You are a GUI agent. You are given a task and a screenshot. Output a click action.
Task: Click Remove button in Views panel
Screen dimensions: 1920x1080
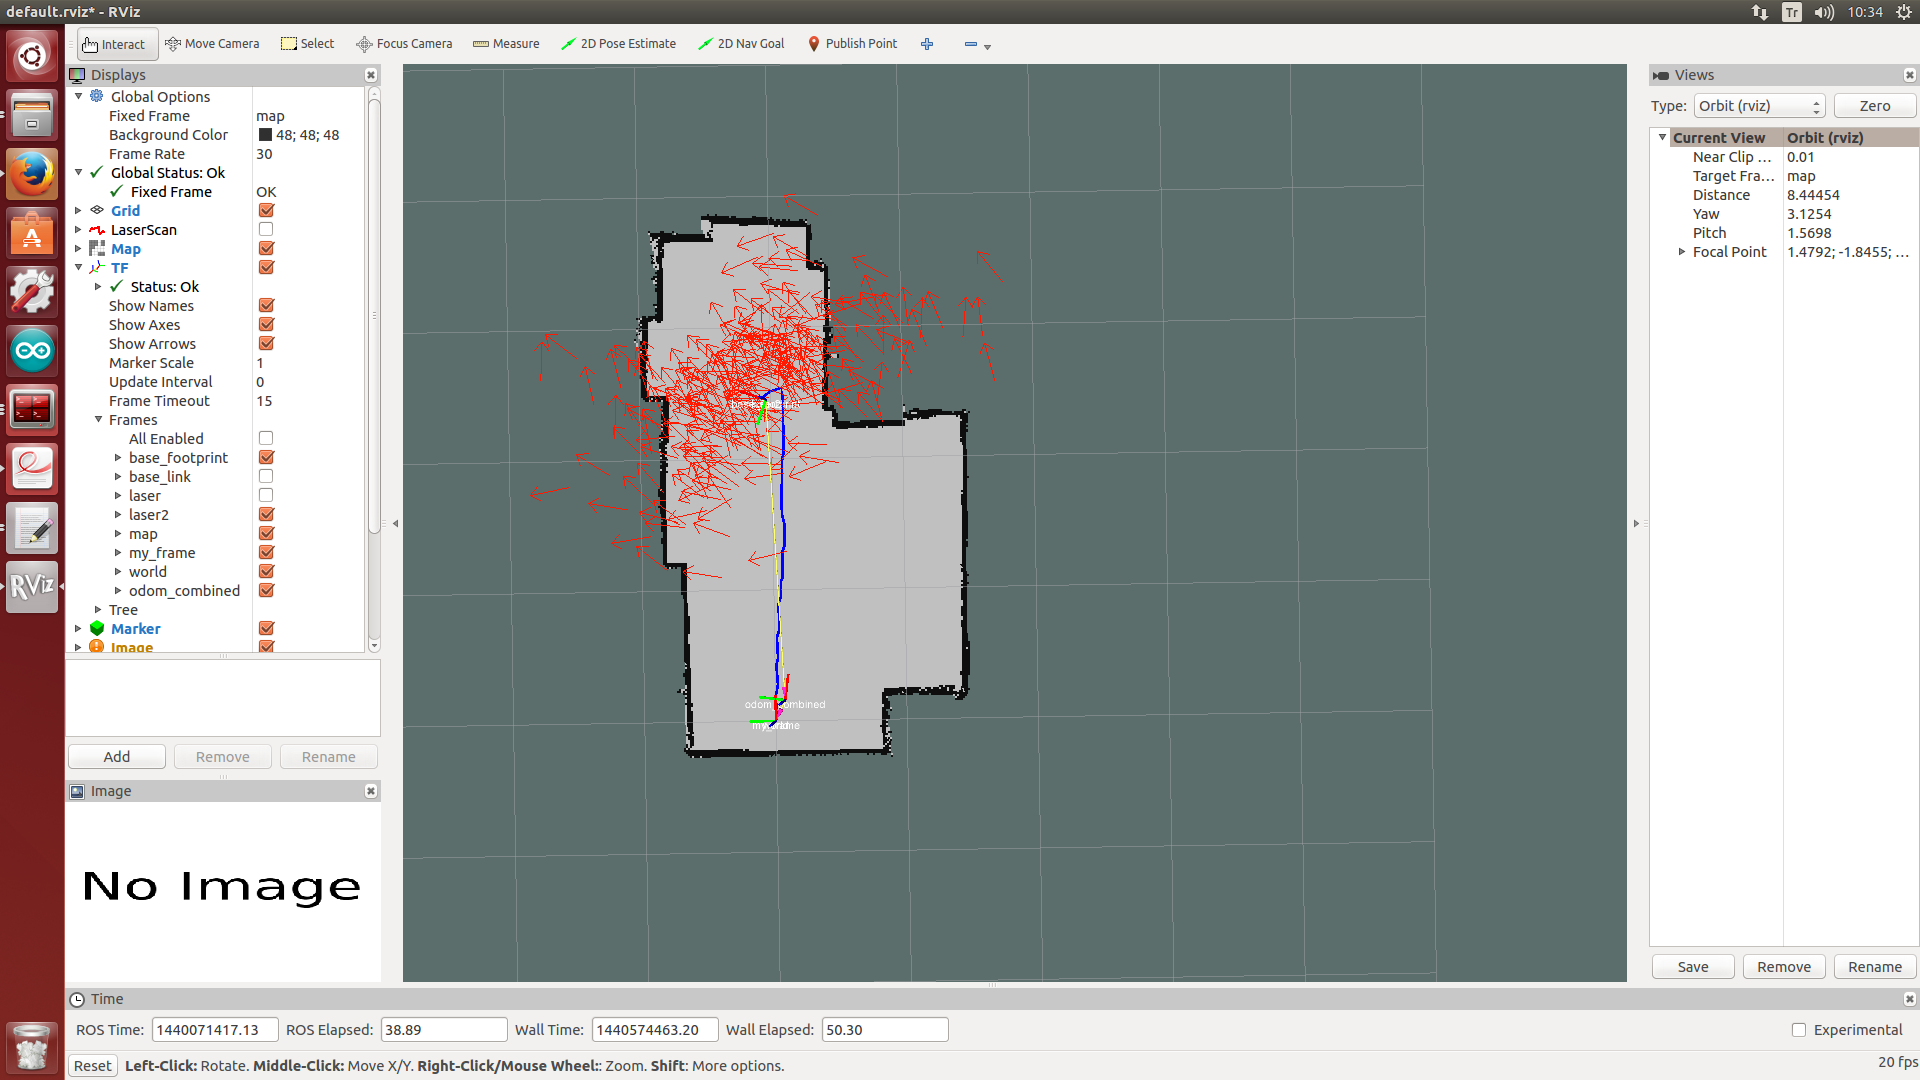click(x=1784, y=967)
